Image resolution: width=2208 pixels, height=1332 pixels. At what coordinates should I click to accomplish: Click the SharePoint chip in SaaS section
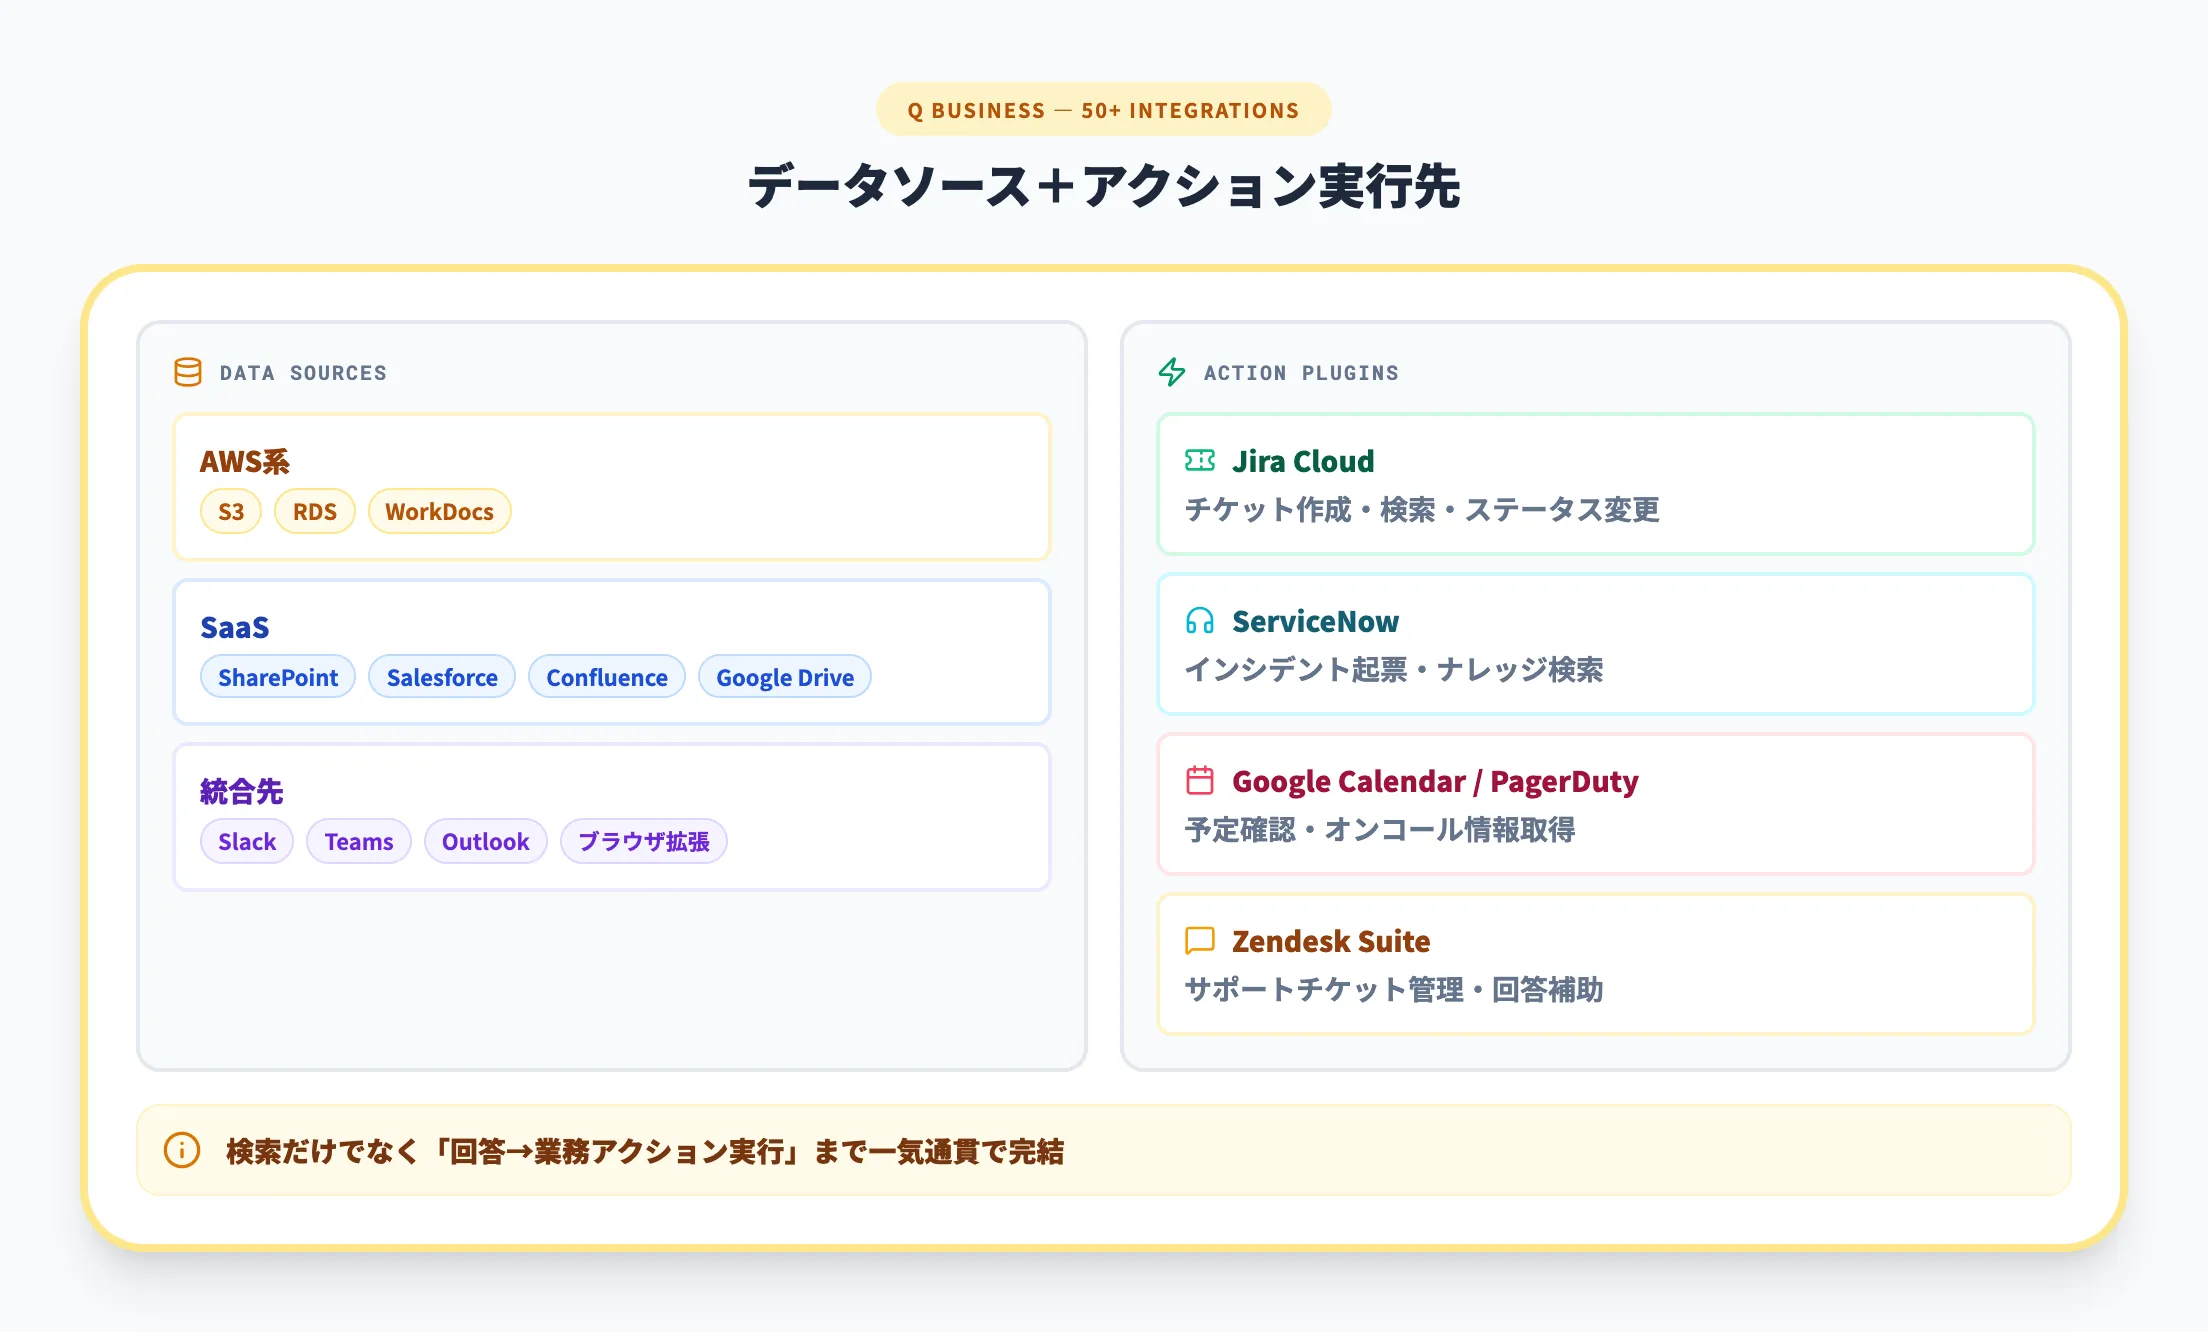pyautogui.click(x=278, y=677)
